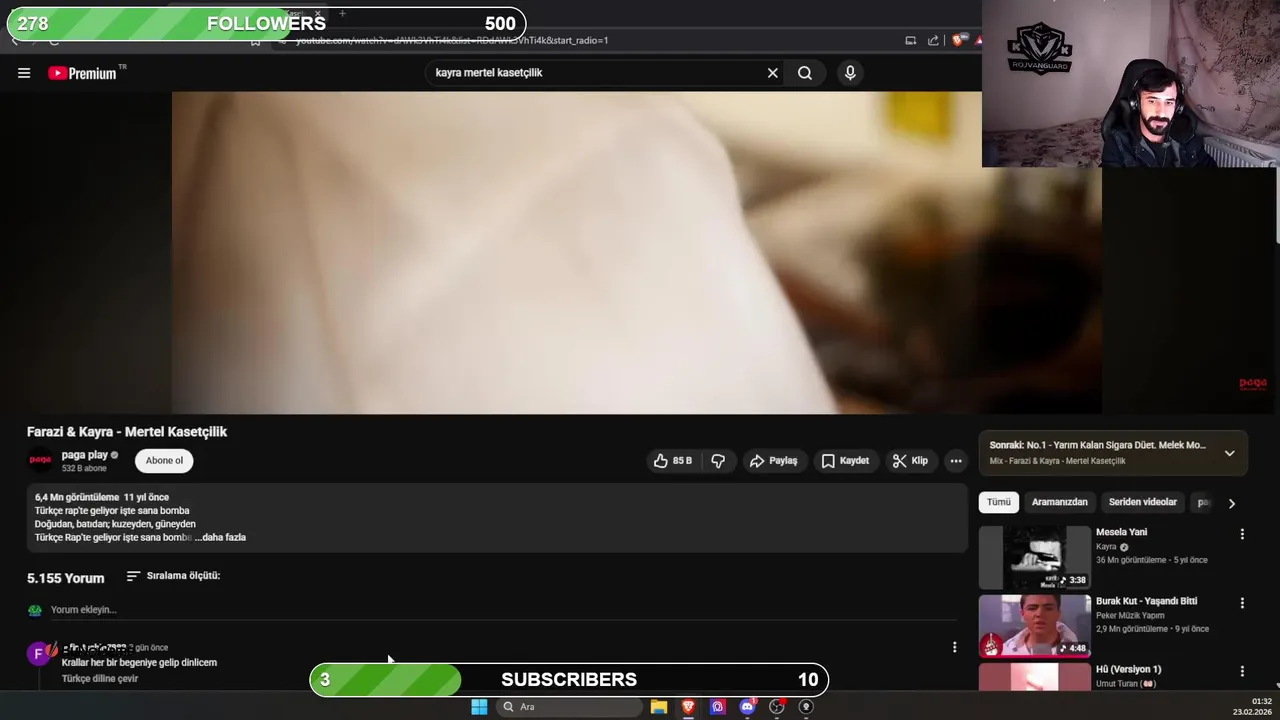This screenshot has width=1280, height=720.
Task: Click the YouTube URL in the address bar
Action: coord(452,41)
